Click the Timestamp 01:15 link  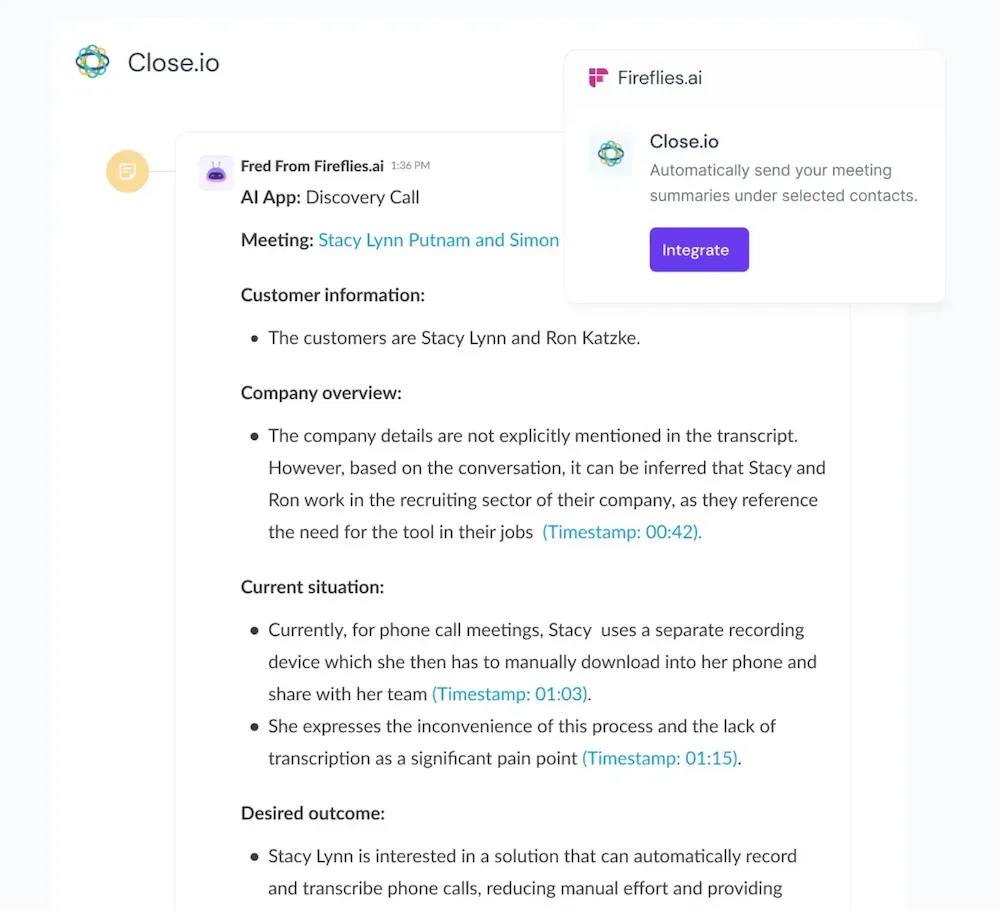tap(660, 758)
